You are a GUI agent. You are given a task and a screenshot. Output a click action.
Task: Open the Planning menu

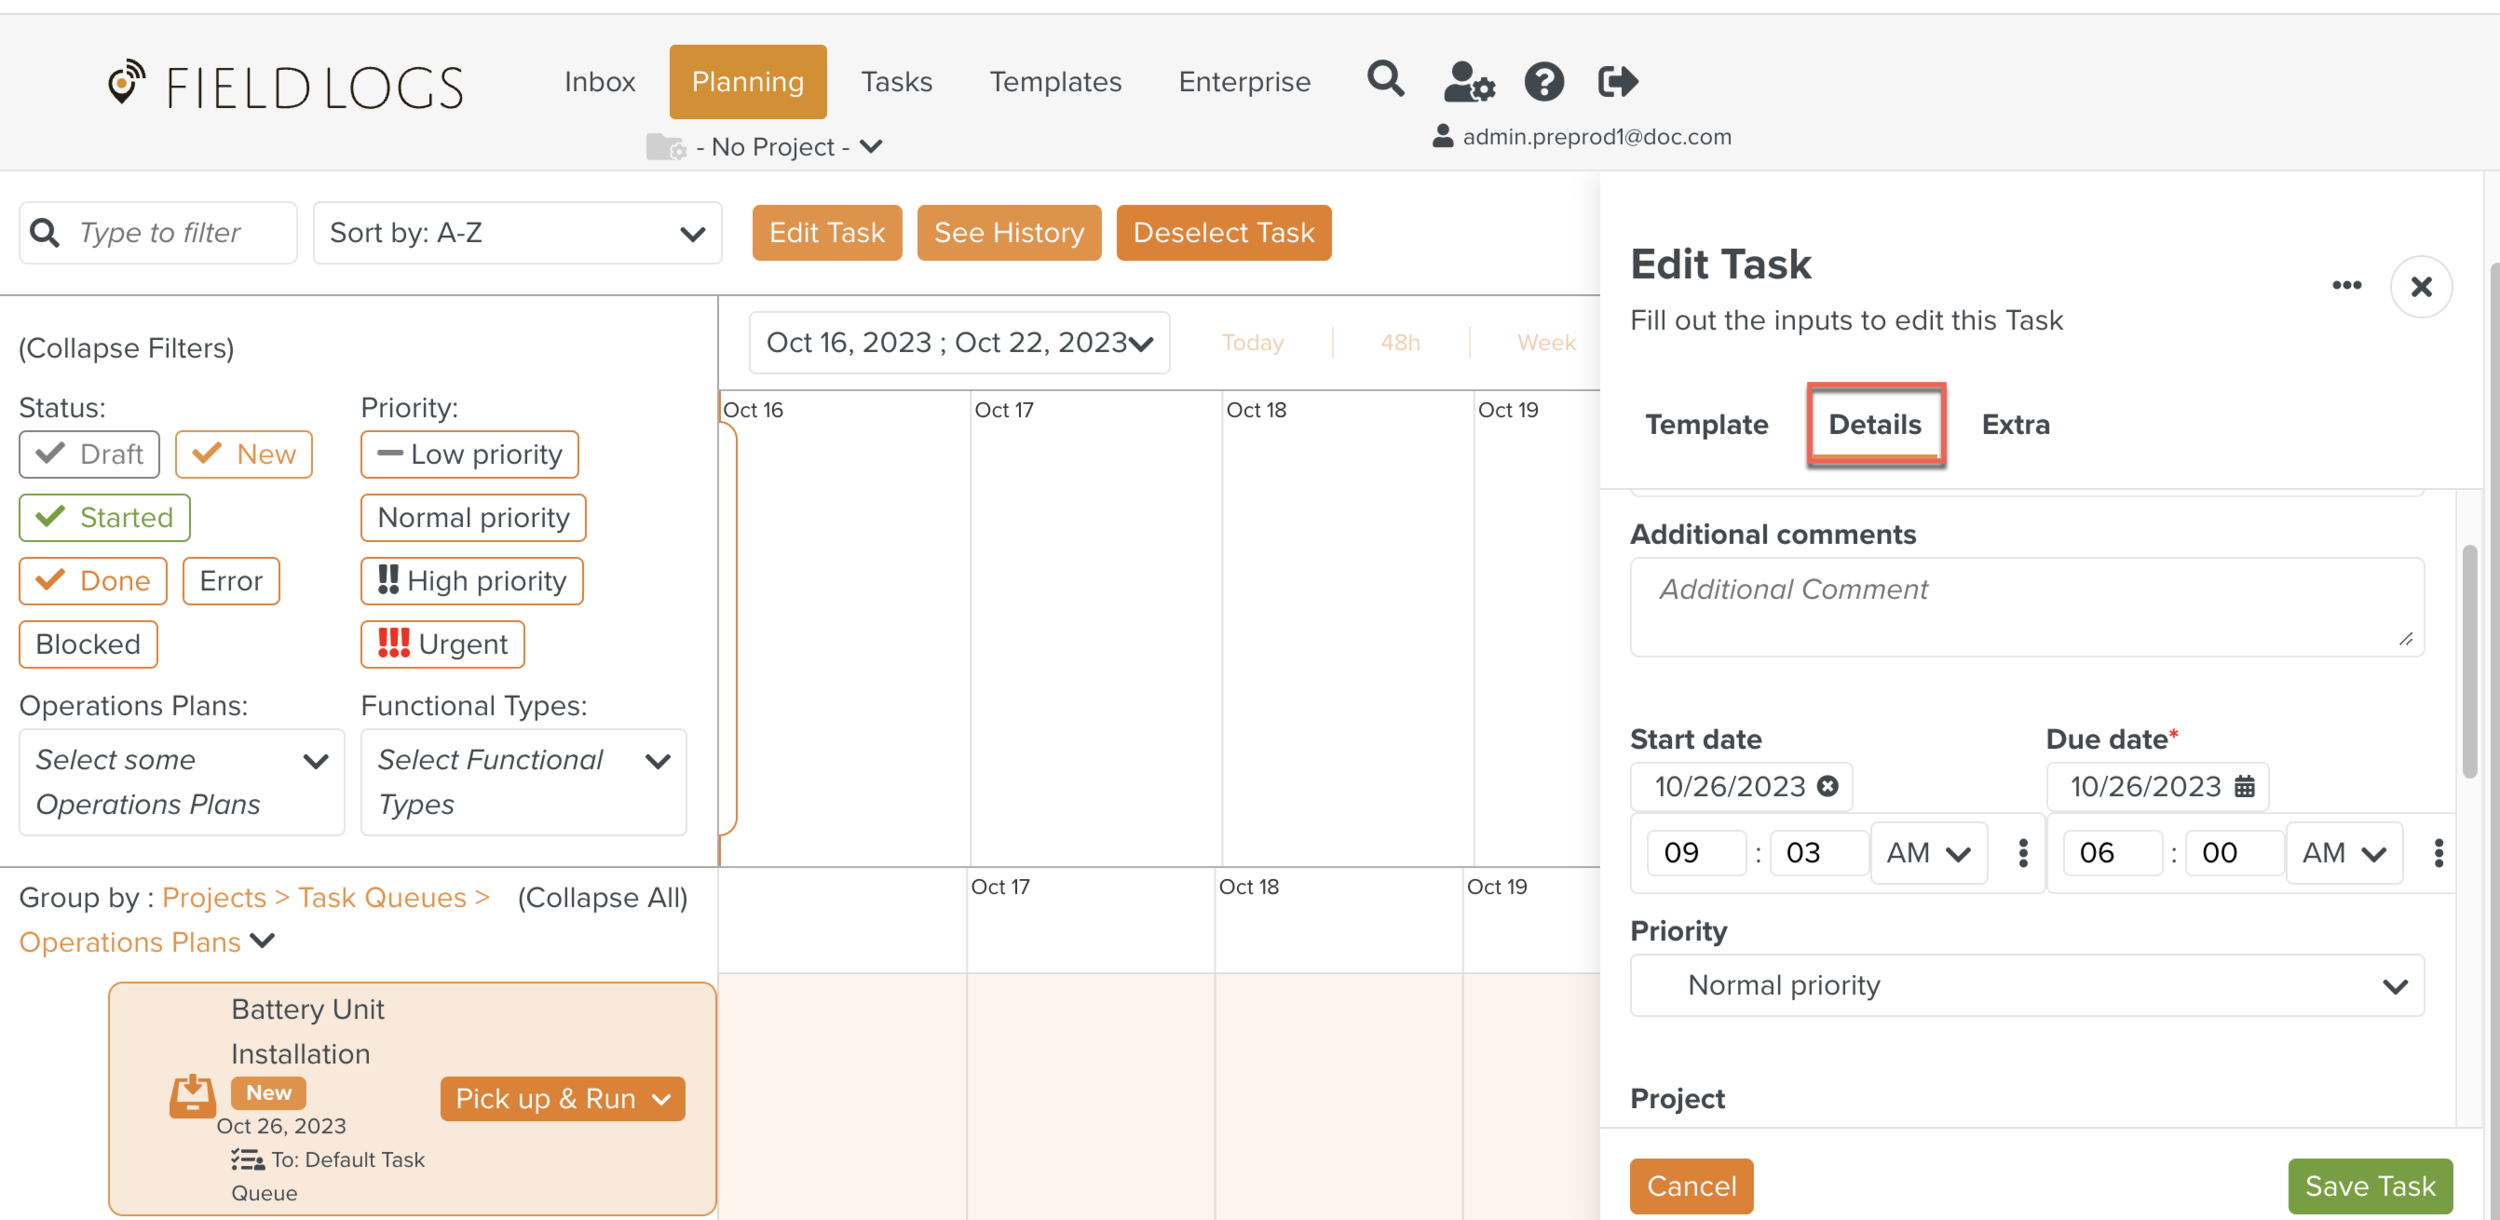pyautogui.click(x=748, y=82)
